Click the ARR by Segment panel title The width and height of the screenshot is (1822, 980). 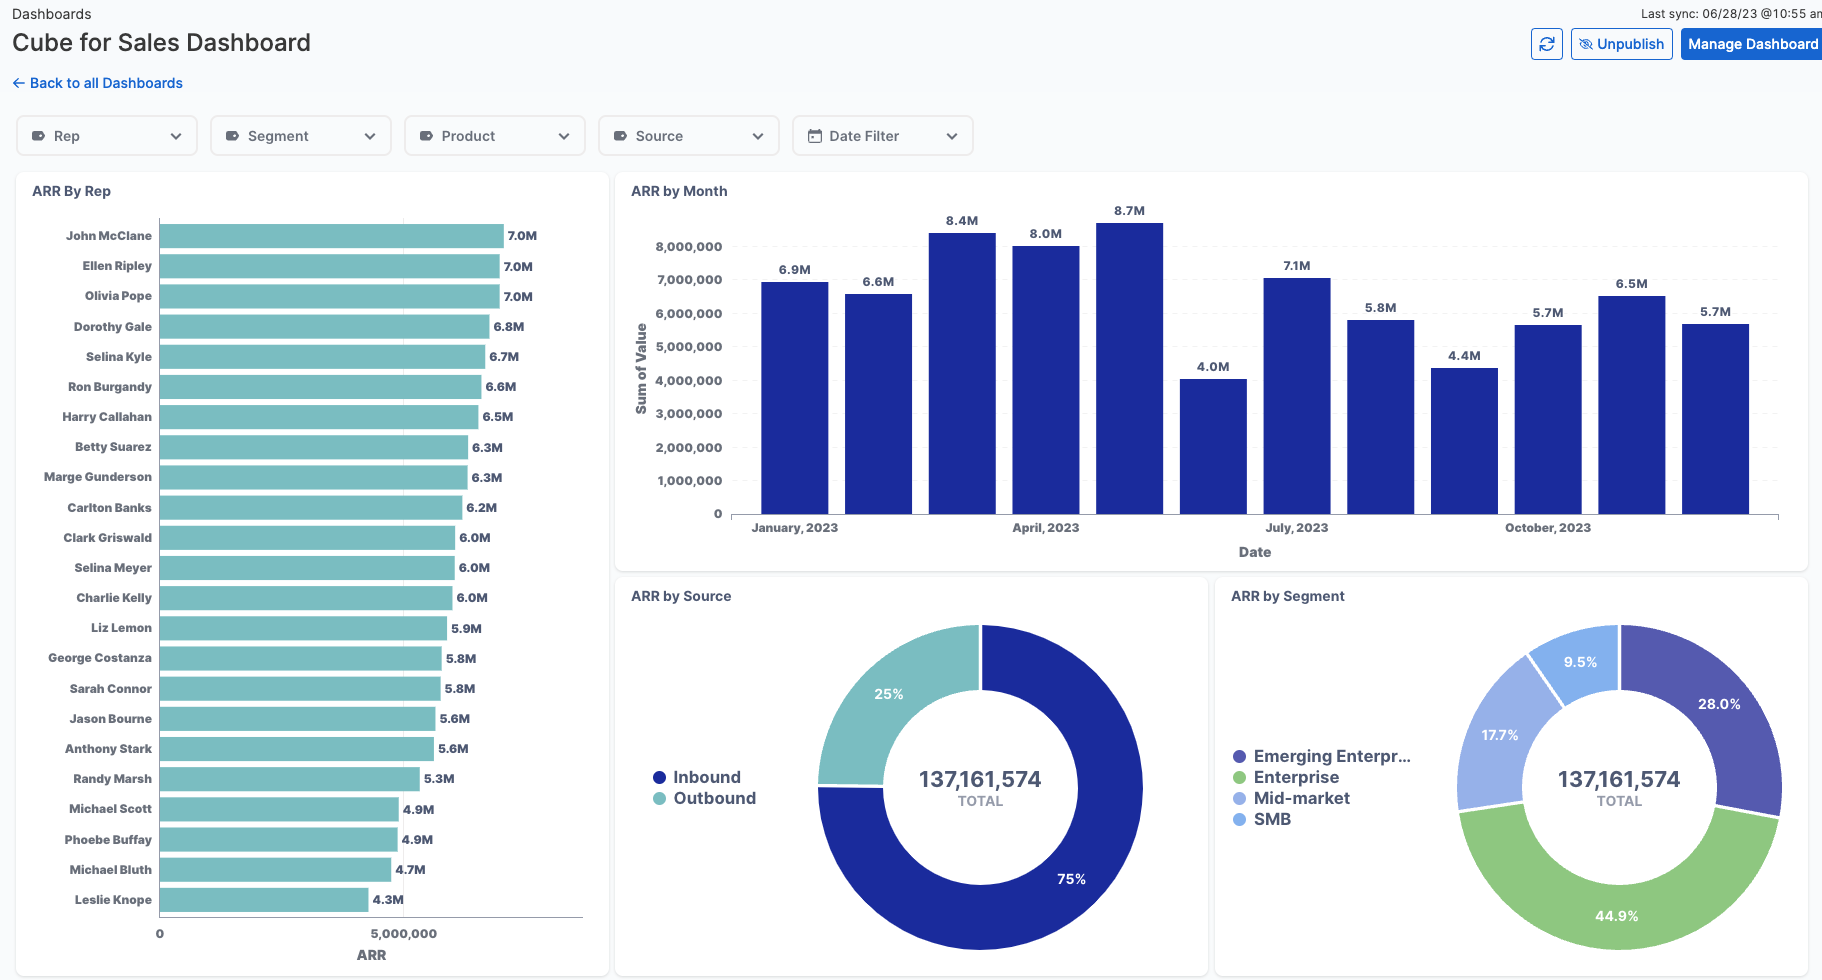[x=1288, y=596]
